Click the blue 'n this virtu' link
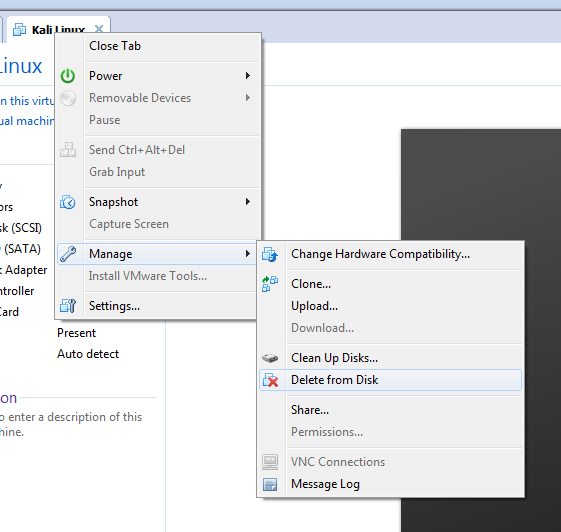The image size is (561, 532). [x=27, y=101]
